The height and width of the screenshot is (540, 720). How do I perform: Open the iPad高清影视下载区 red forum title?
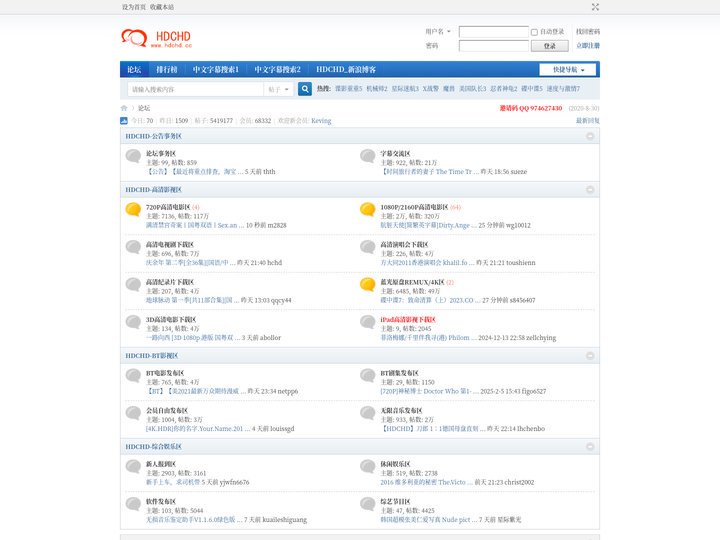coord(408,320)
